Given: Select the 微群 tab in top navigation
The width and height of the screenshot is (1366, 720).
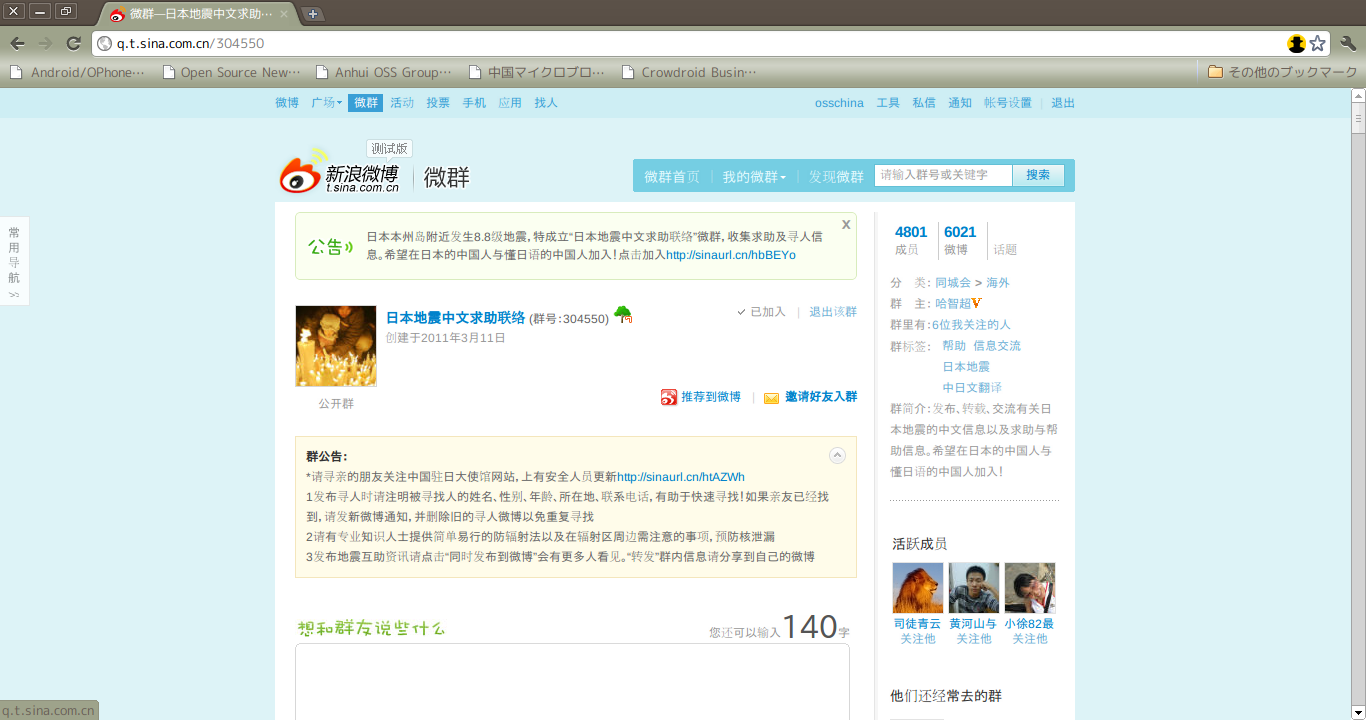Looking at the screenshot, I should (366, 103).
